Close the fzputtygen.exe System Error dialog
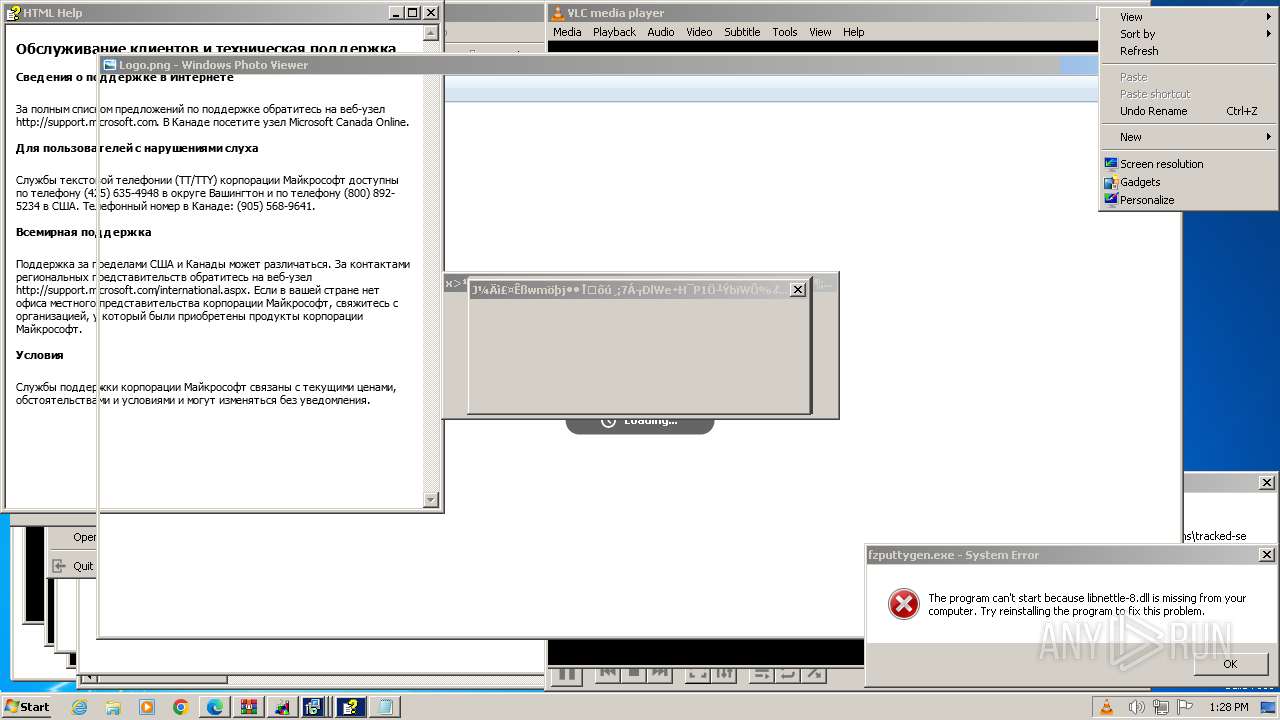 point(1266,555)
